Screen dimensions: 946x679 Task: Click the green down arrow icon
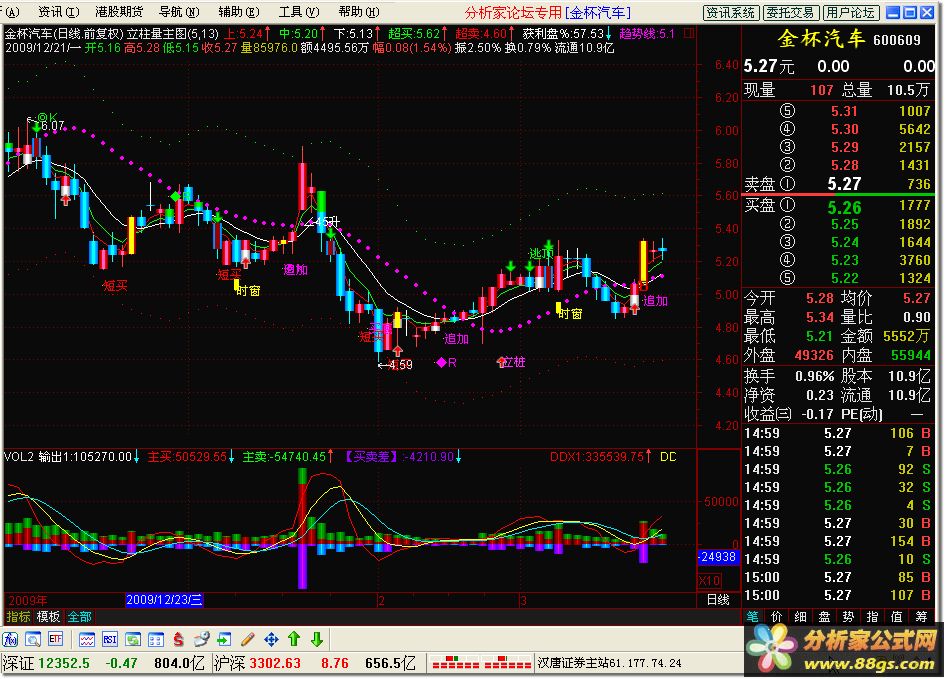[317, 639]
